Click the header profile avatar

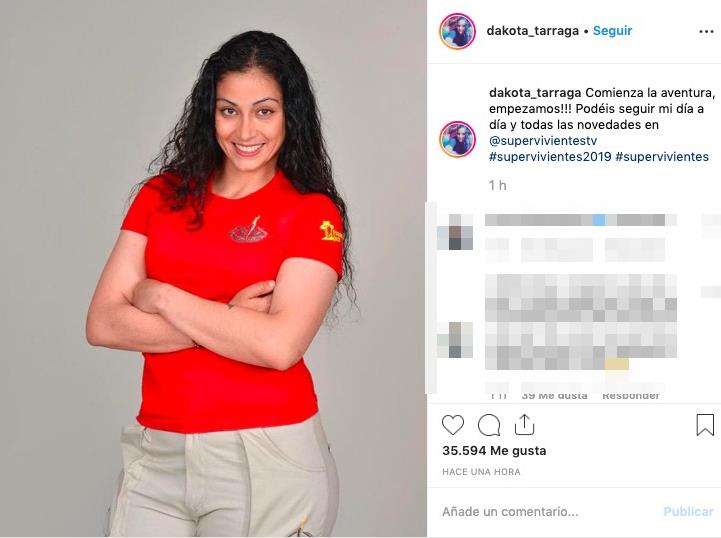(x=457, y=31)
